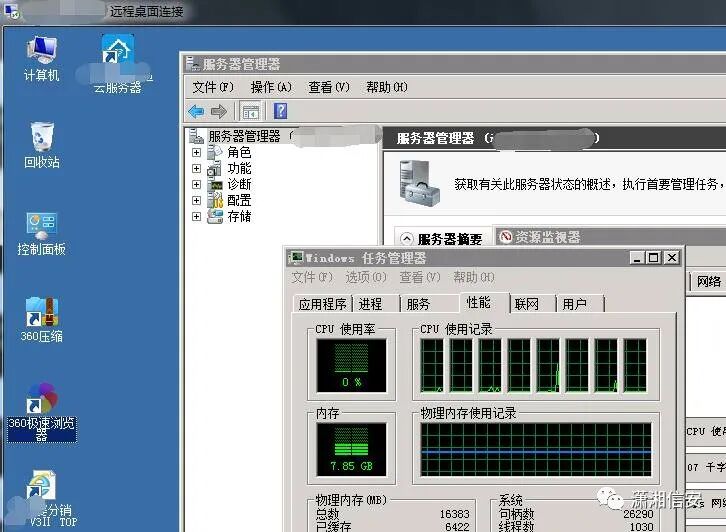Toggle the console tree pane toolbar icon
Screen dimensions: 726x532
[x=250, y=112]
